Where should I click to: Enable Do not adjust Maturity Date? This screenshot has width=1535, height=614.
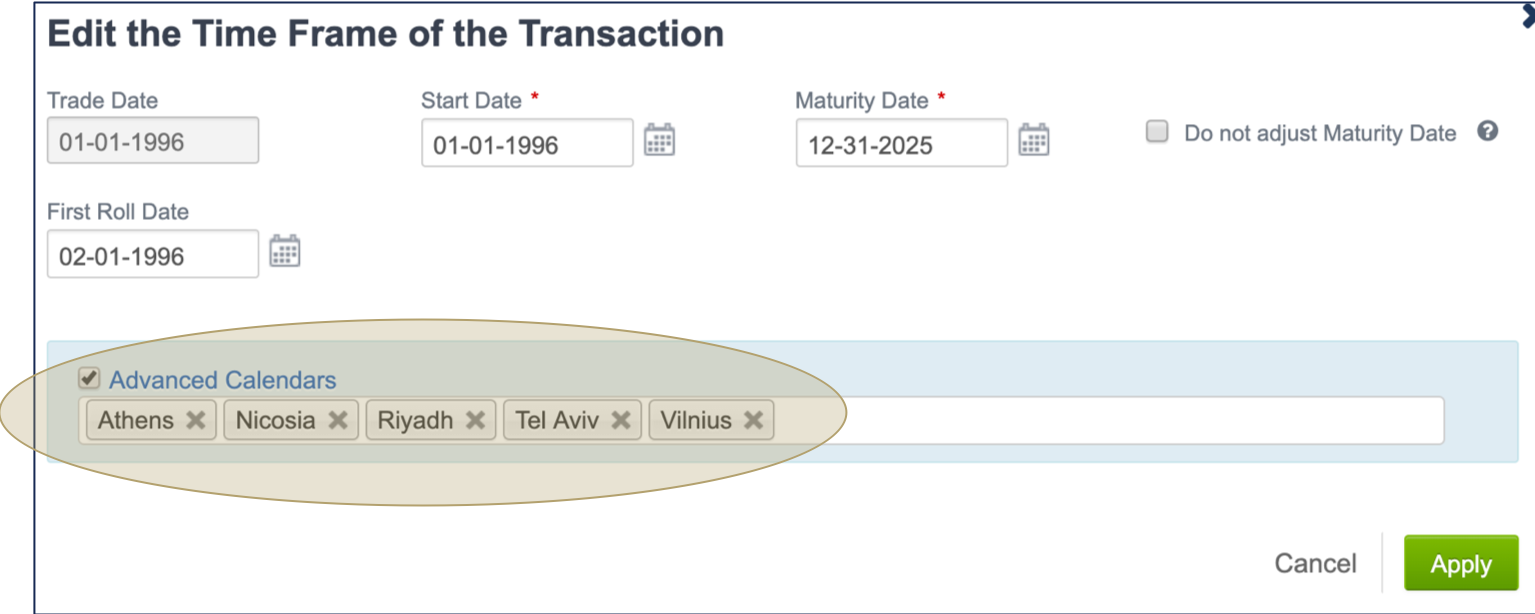1156,130
